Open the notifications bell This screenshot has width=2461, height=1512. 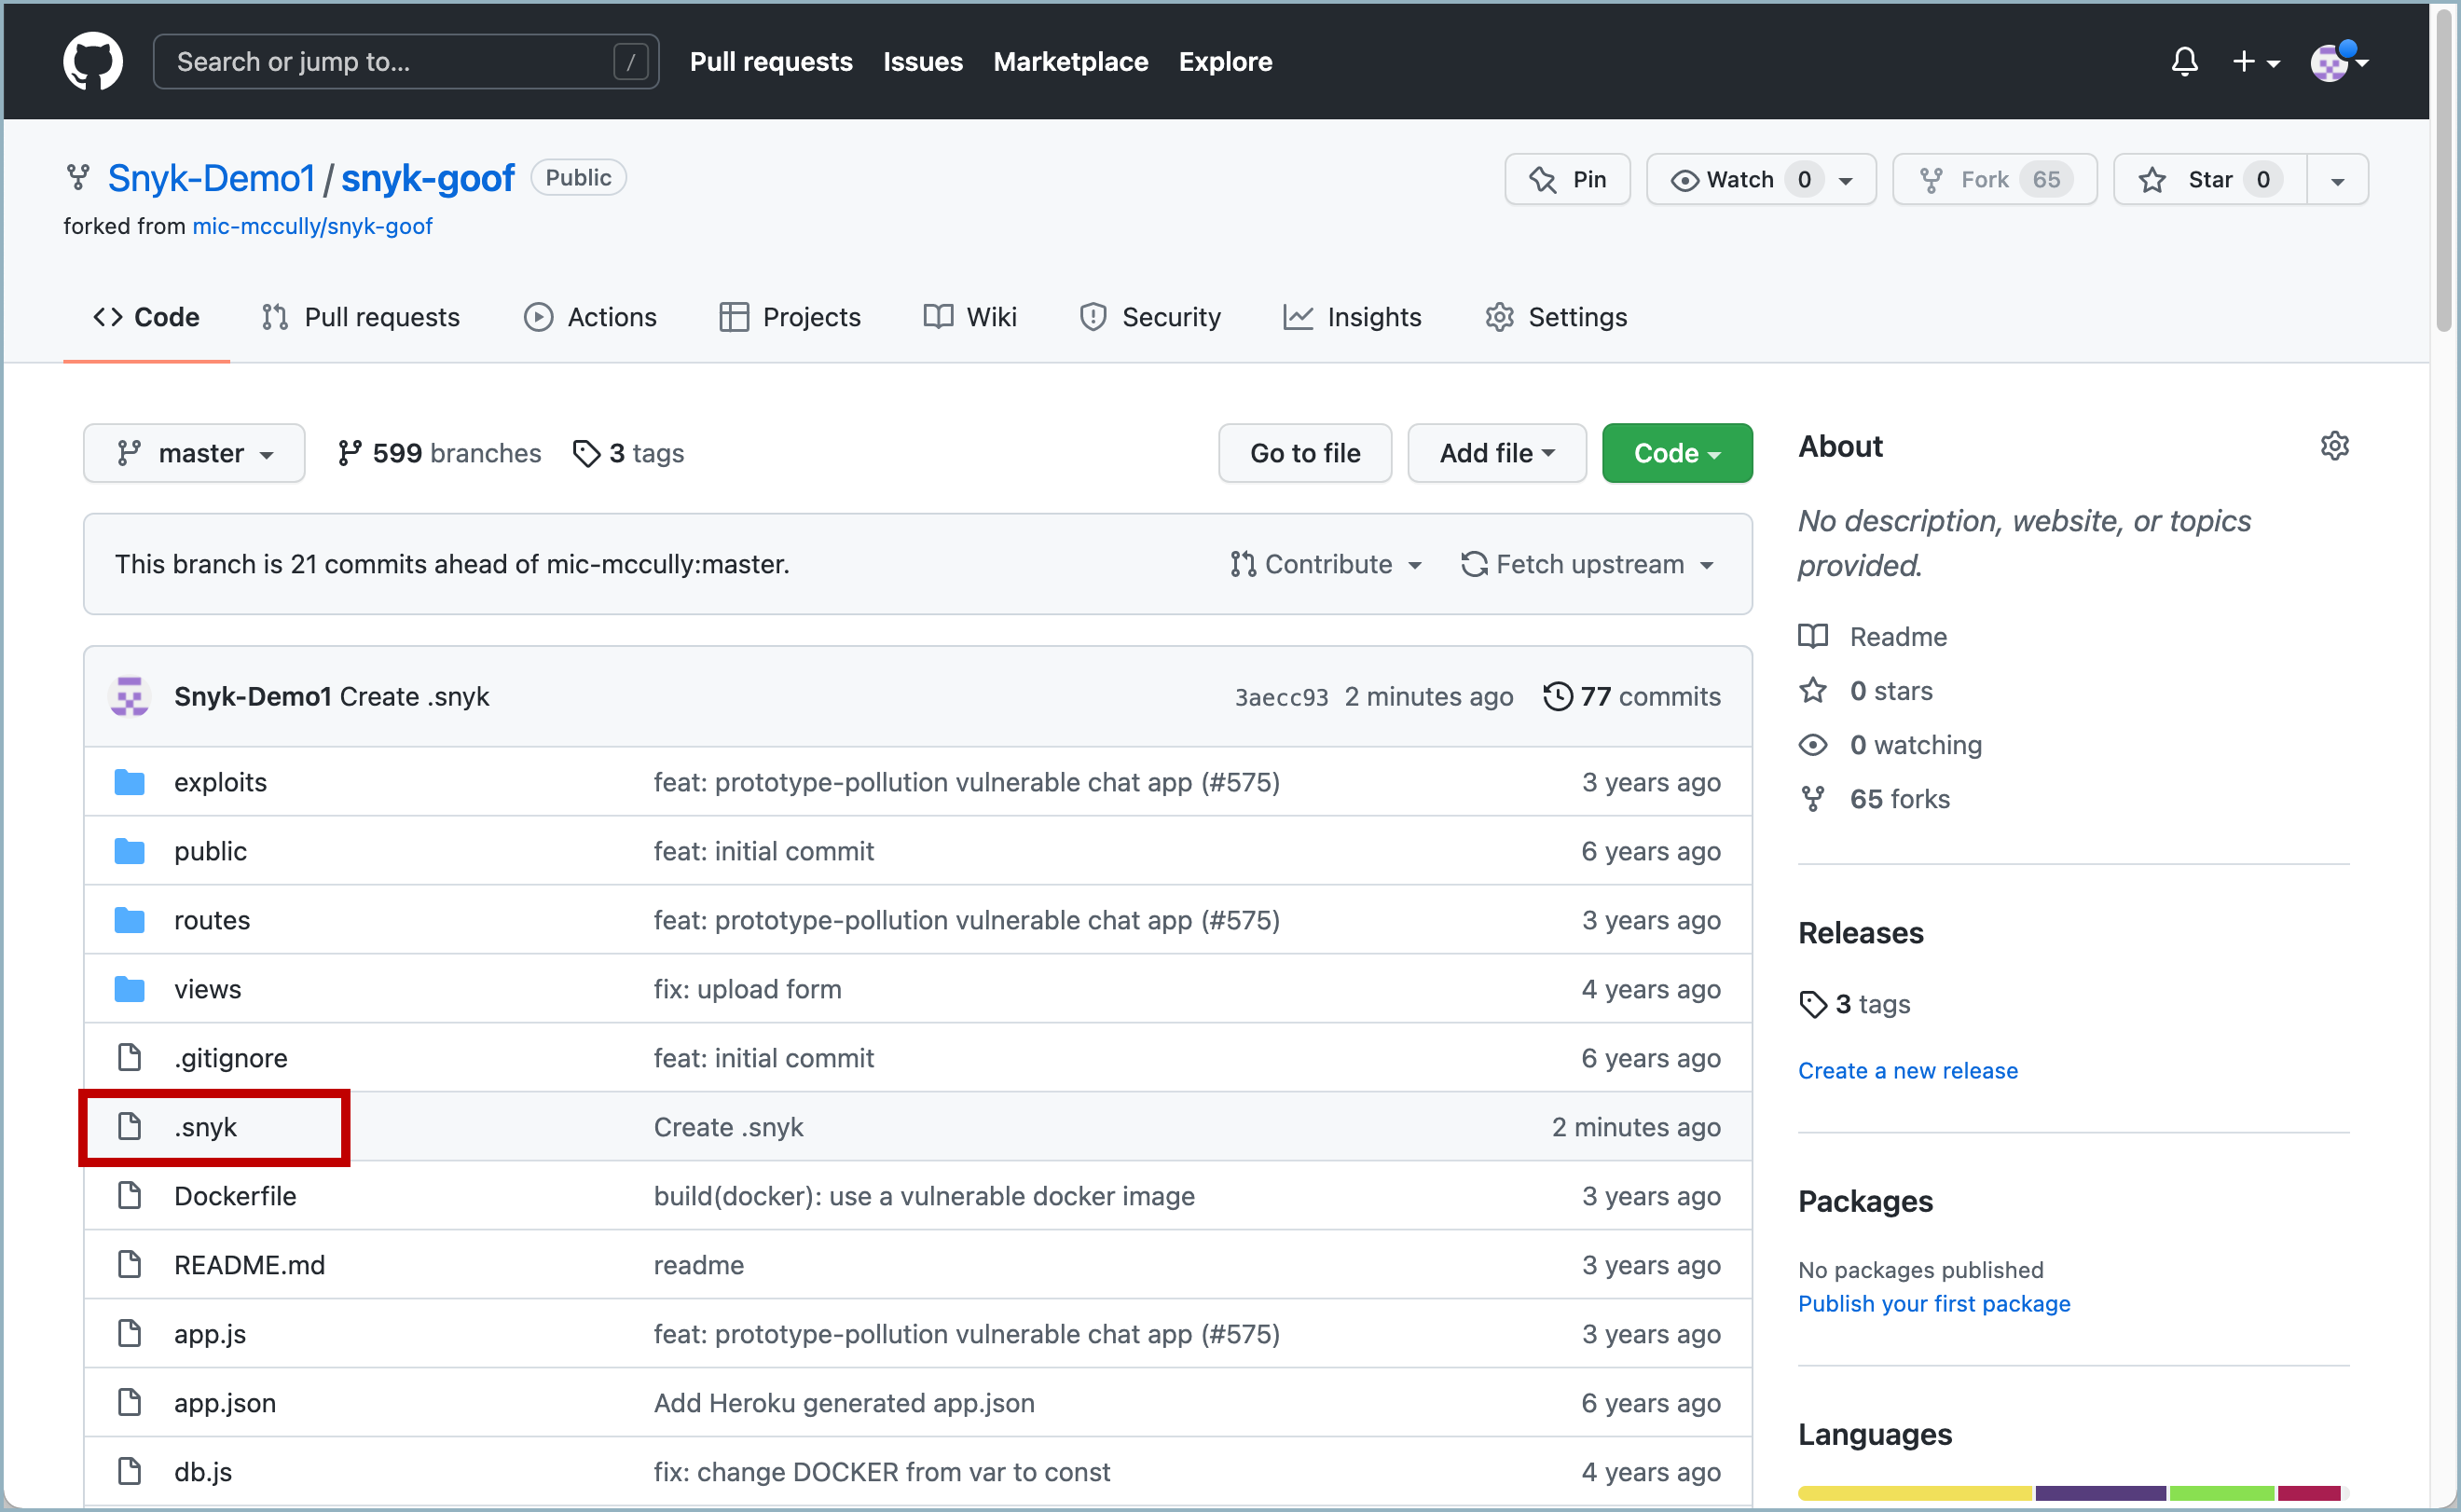pyautogui.click(x=2184, y=61)
